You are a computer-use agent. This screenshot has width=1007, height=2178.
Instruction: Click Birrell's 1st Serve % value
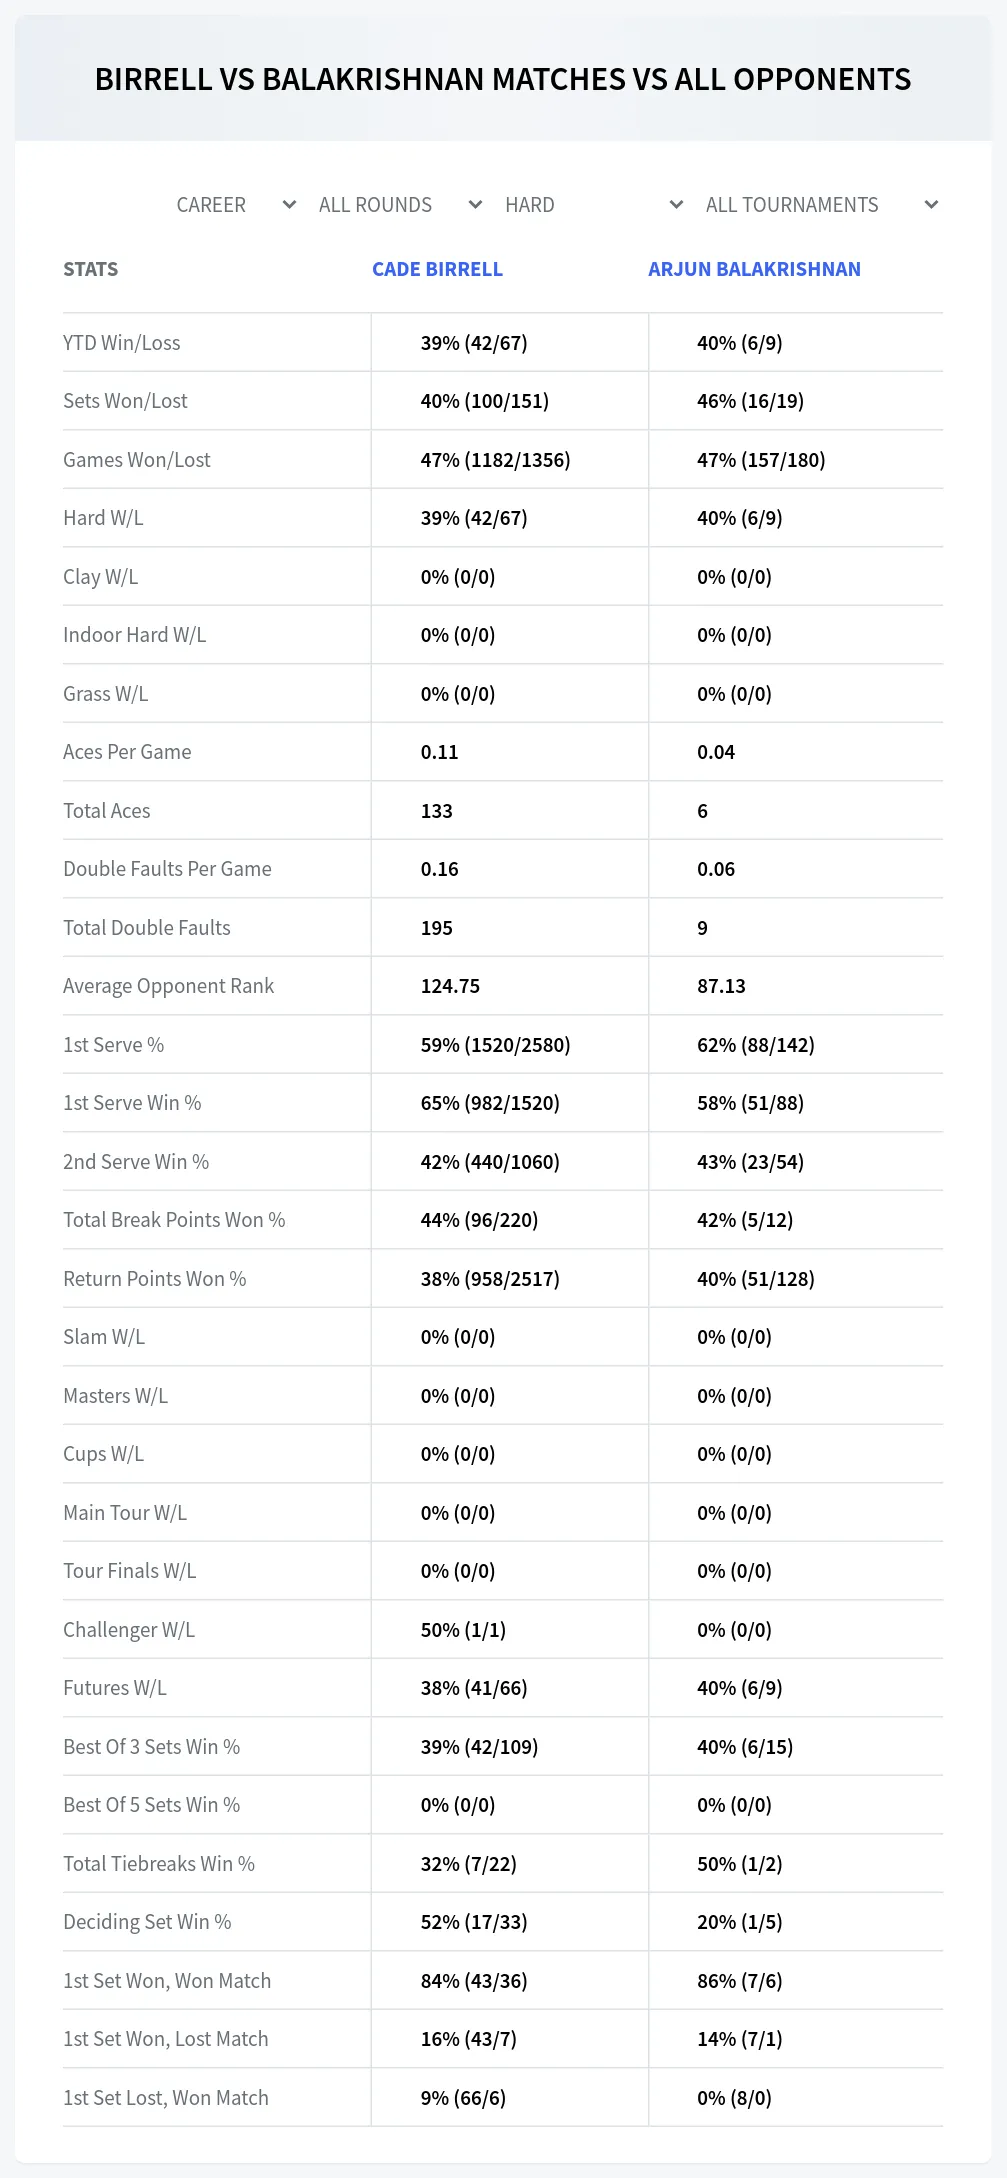(495, 1045)
